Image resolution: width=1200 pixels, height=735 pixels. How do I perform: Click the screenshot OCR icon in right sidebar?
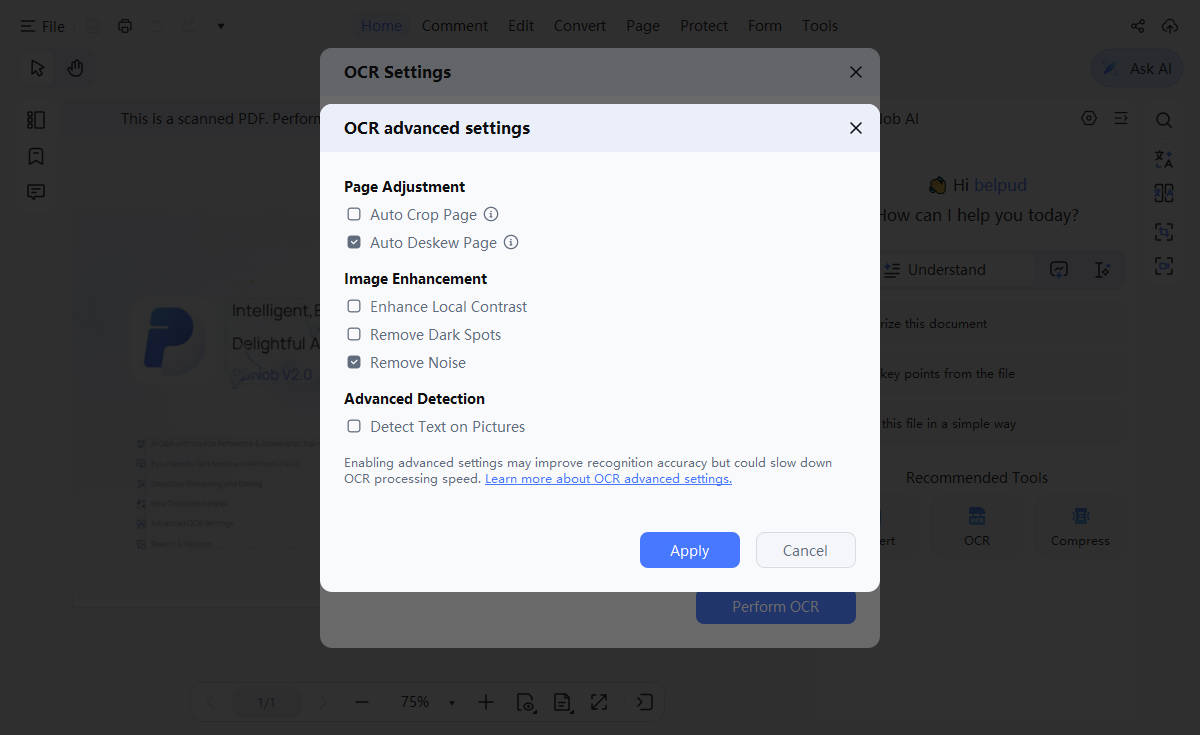pyautogui.click(x=1164, y=266)
